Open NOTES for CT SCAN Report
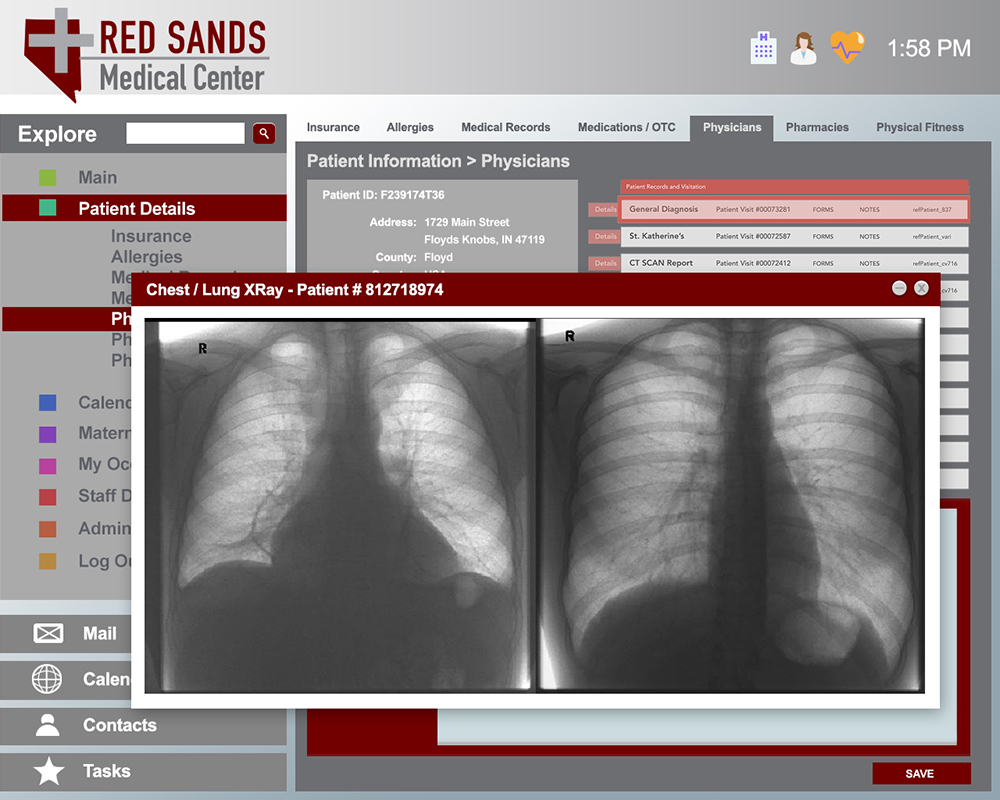Image resolution: width=1000 pixels, height=800 pixels. click(x=869, y=264)
